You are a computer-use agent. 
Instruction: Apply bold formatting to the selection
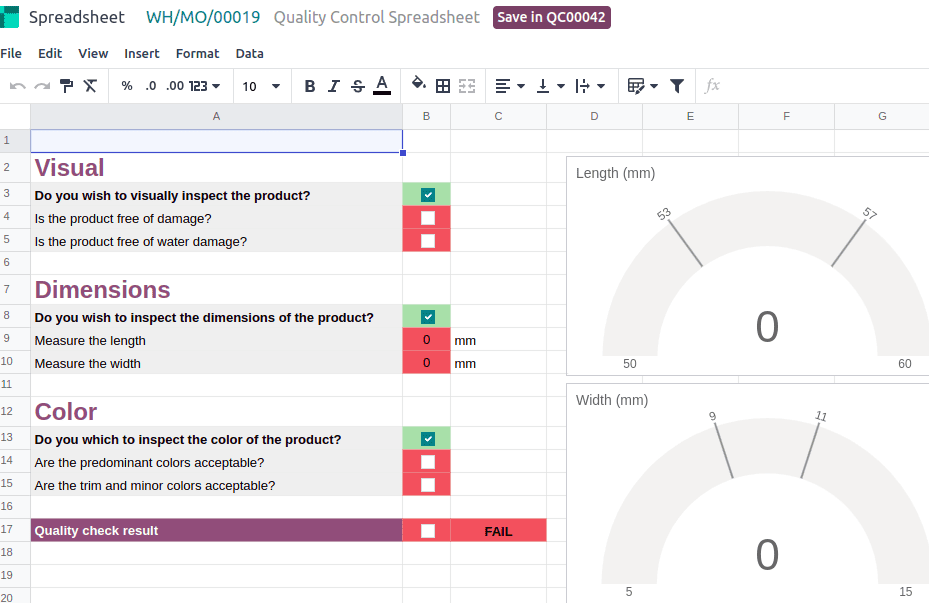point(310,86)
